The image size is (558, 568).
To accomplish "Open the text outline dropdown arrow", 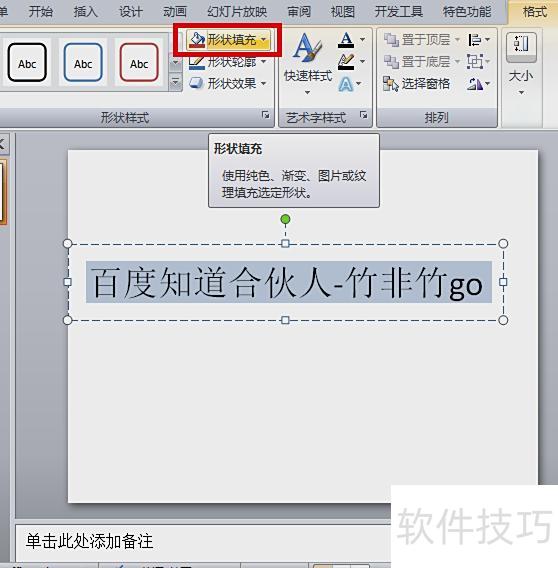I will (362, 62).
